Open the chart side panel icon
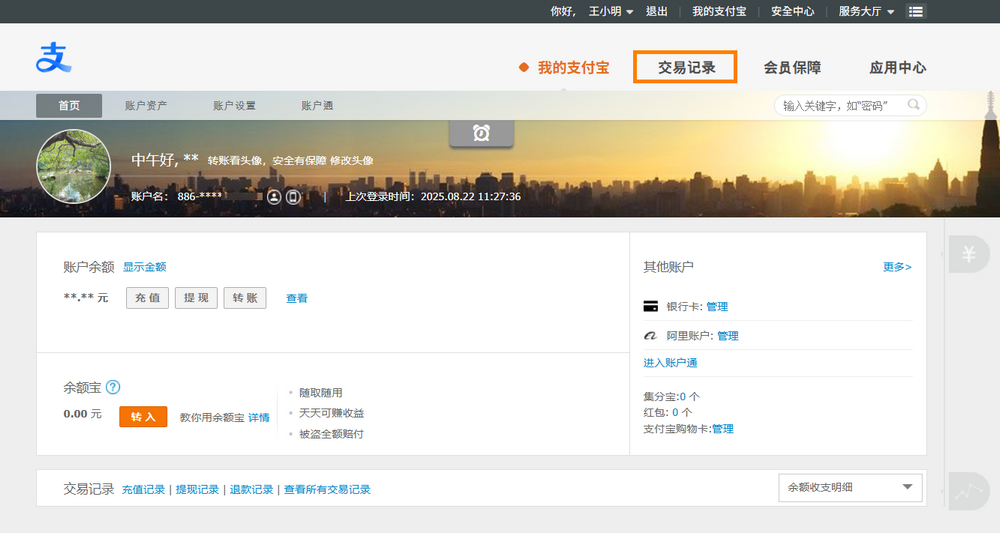Viewport: 1000px width, 533px height. (969, 491)
